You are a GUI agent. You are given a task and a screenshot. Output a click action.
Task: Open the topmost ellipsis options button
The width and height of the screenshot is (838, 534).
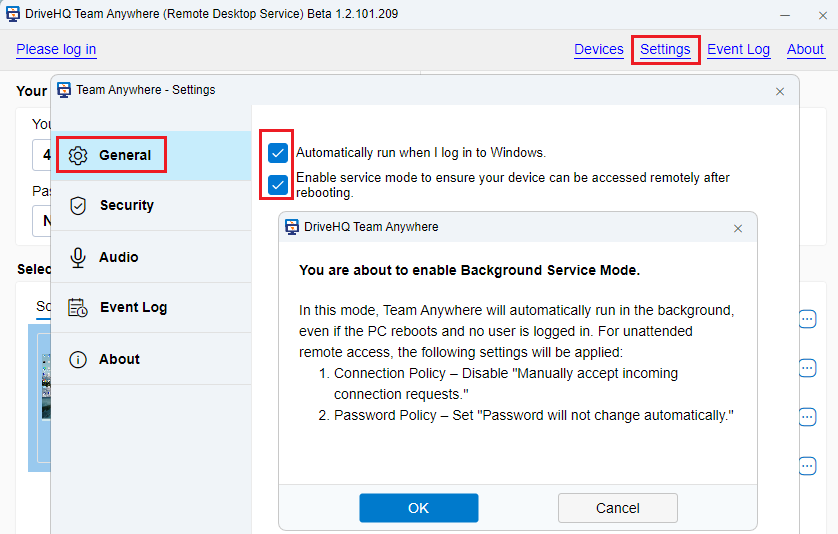[x=808, y=319]
